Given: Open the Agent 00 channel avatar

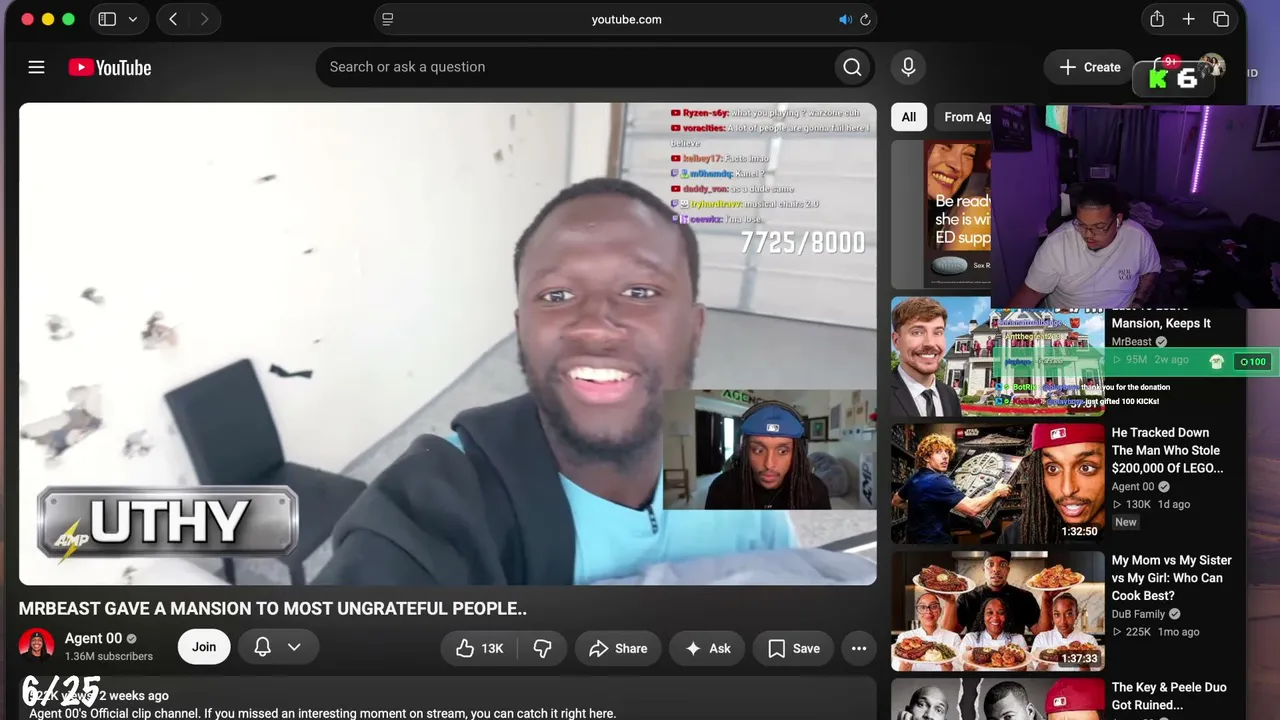Looking at the screenshot, I should coord(37,647).
